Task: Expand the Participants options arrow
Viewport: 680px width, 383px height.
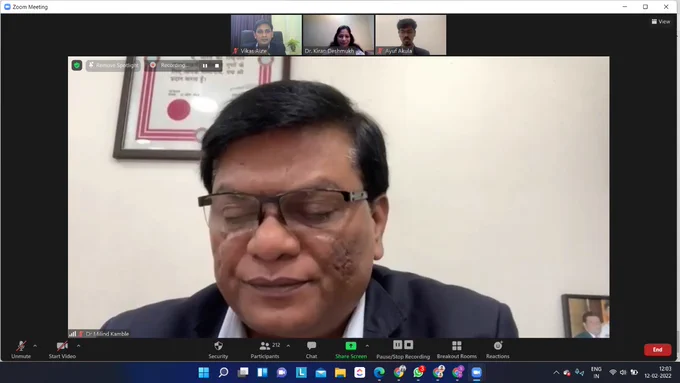Action: click(288, 346)
